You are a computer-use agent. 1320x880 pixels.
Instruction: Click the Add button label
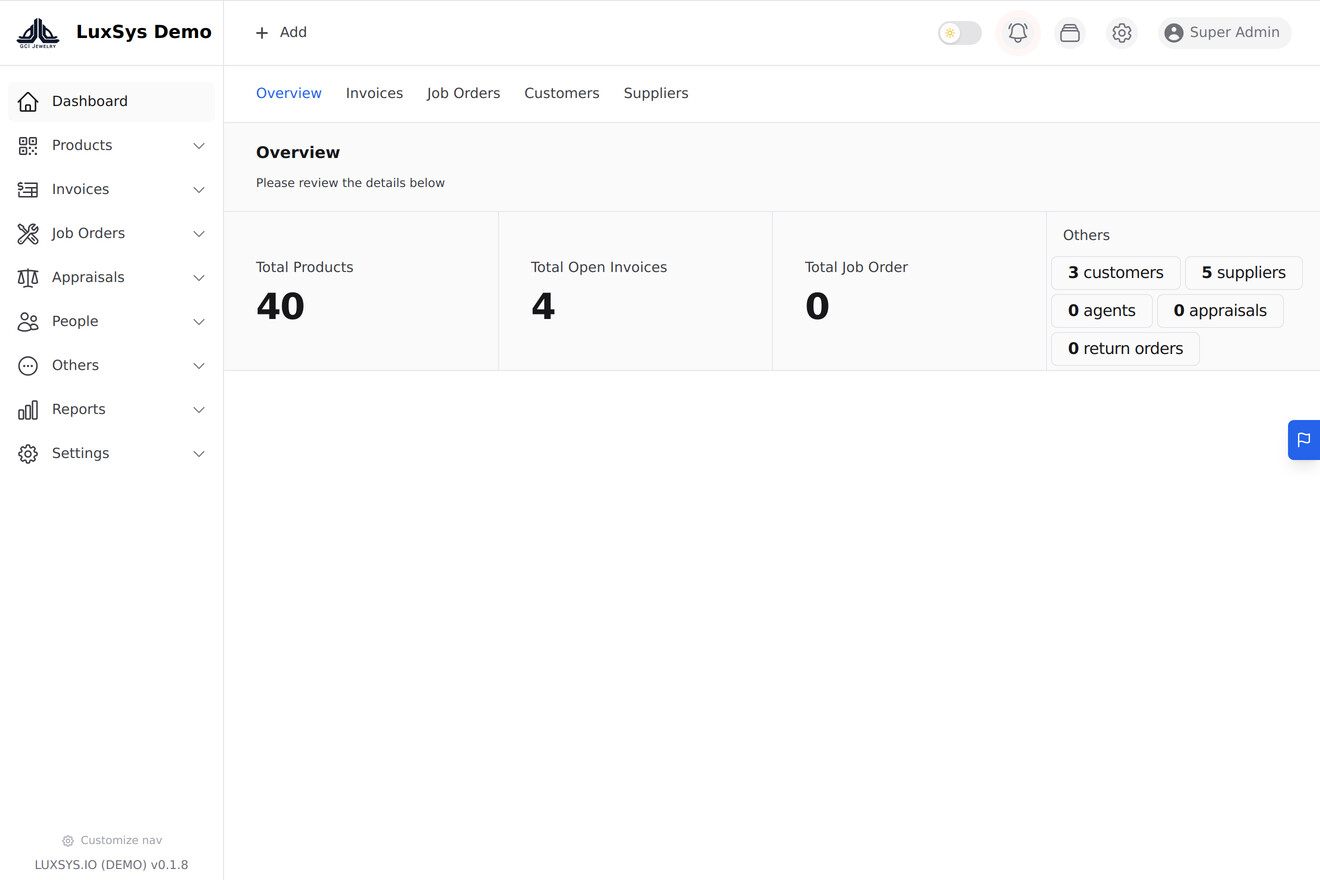click(x=293, y=33)
